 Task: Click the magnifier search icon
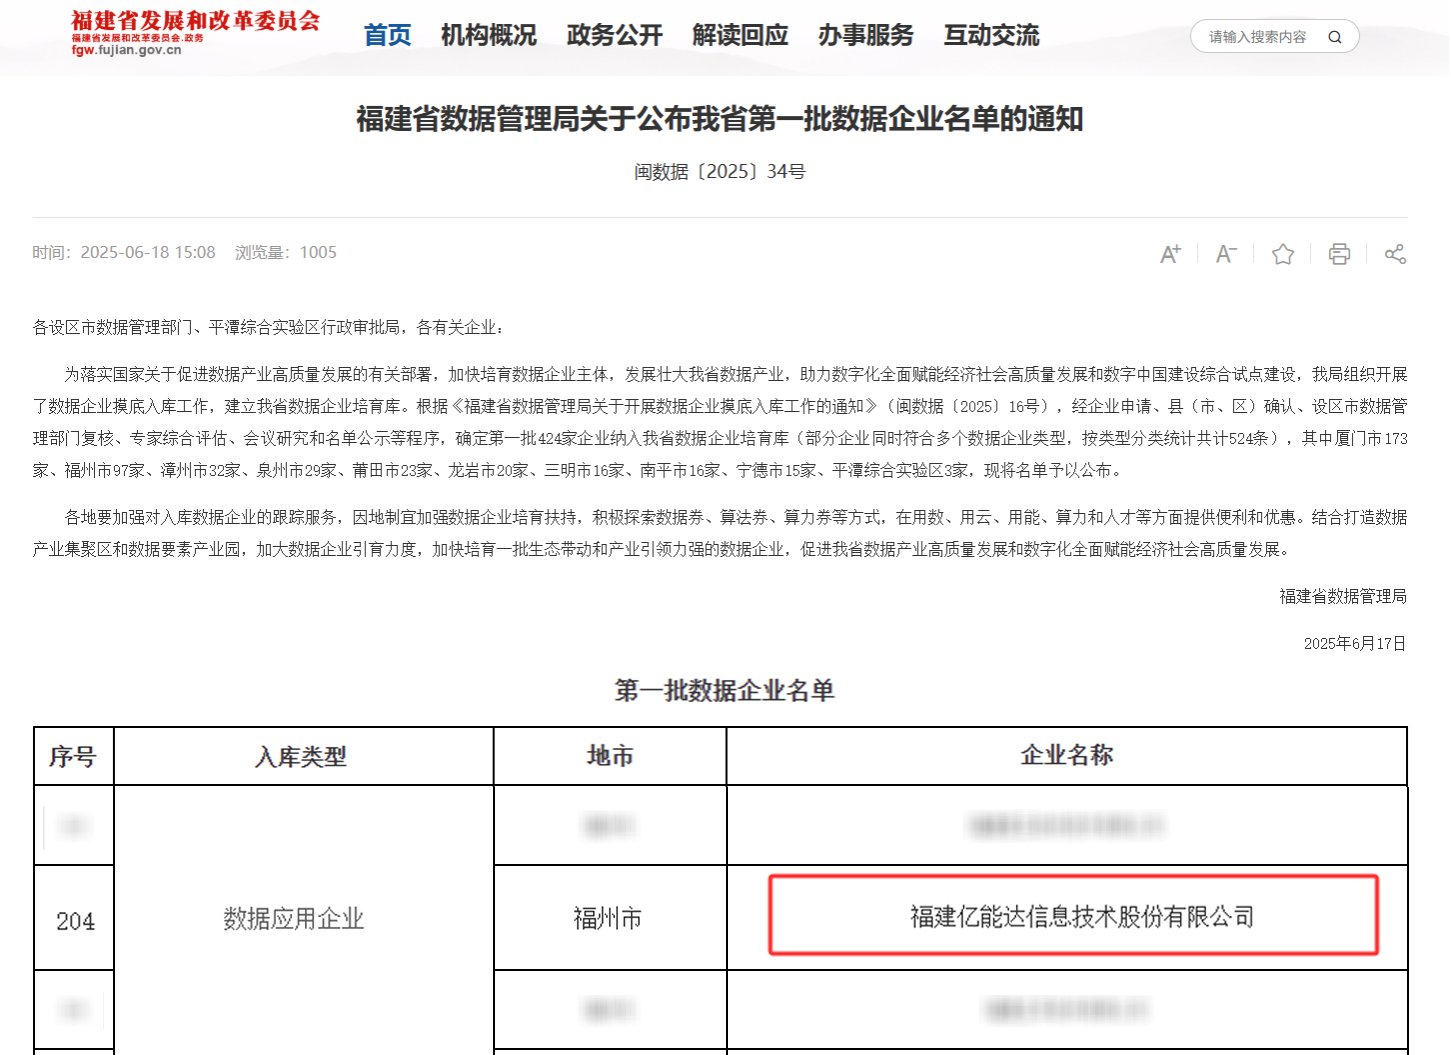(x=1334, y=37)
